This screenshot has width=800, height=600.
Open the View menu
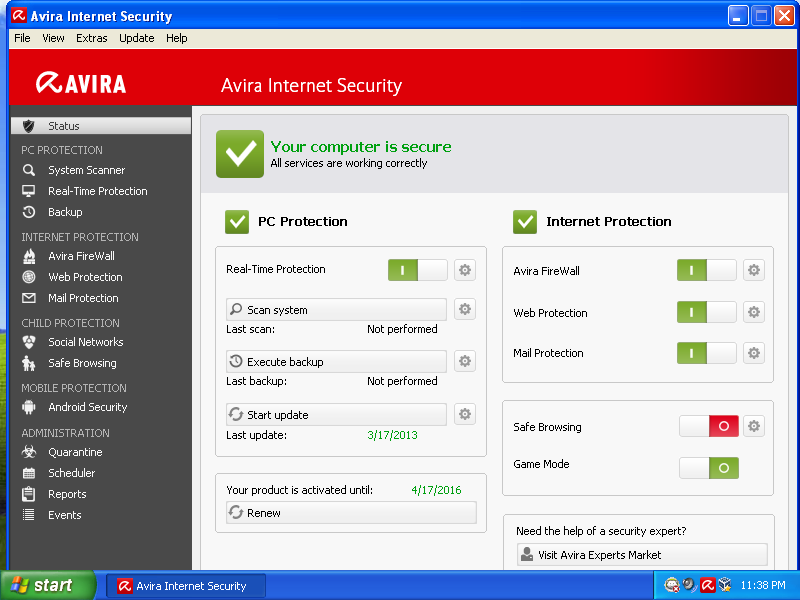point(53,38)
